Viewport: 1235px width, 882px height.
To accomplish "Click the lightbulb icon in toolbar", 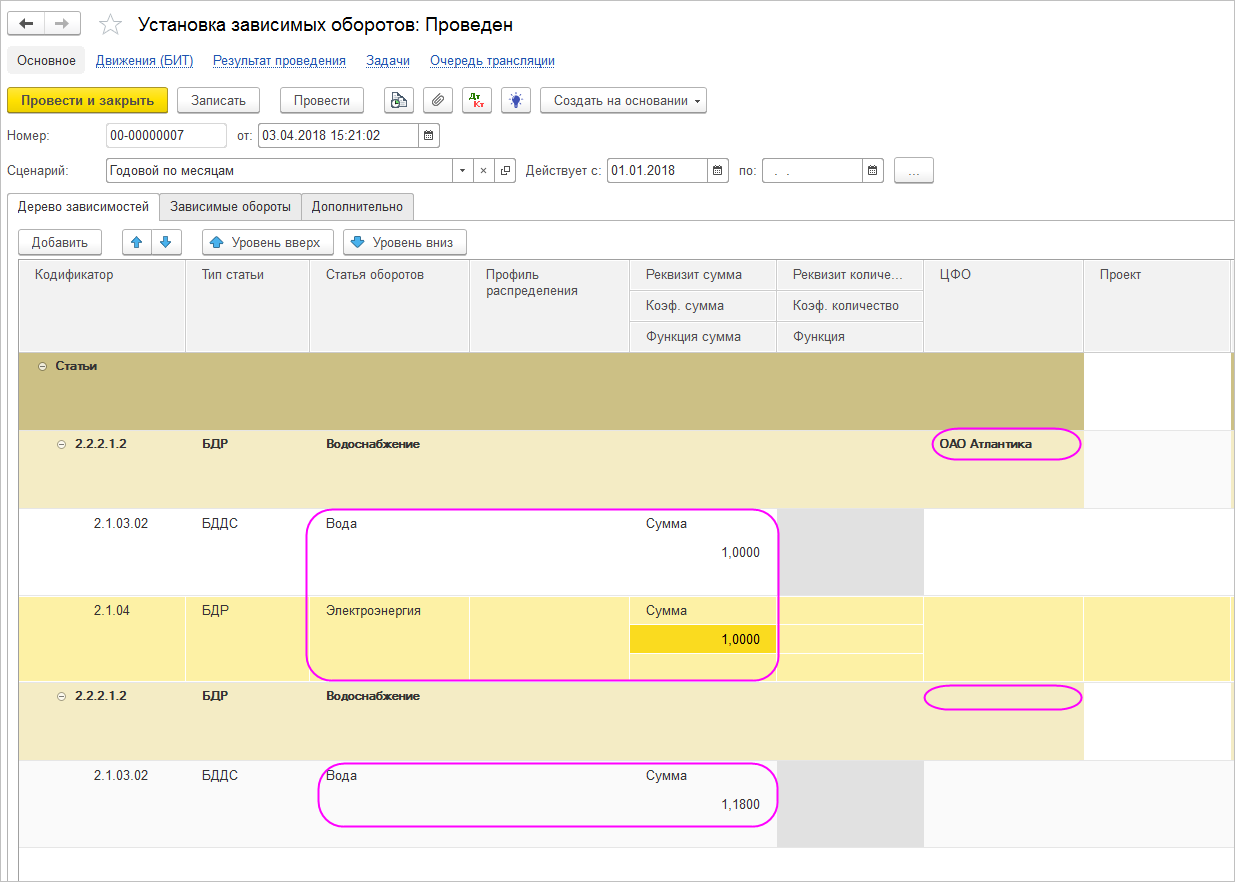I will pyautogui.click(x=515, y=100).
